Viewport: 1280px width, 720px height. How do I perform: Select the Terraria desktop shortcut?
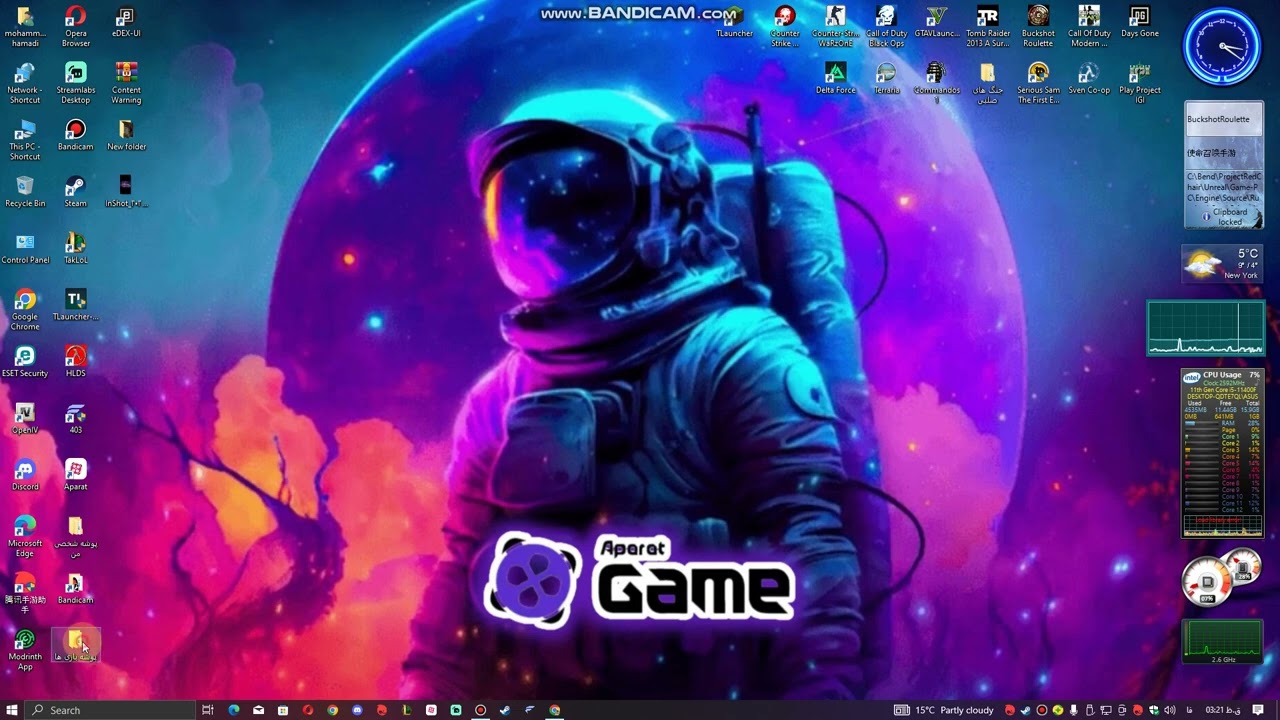coord(885,78)
